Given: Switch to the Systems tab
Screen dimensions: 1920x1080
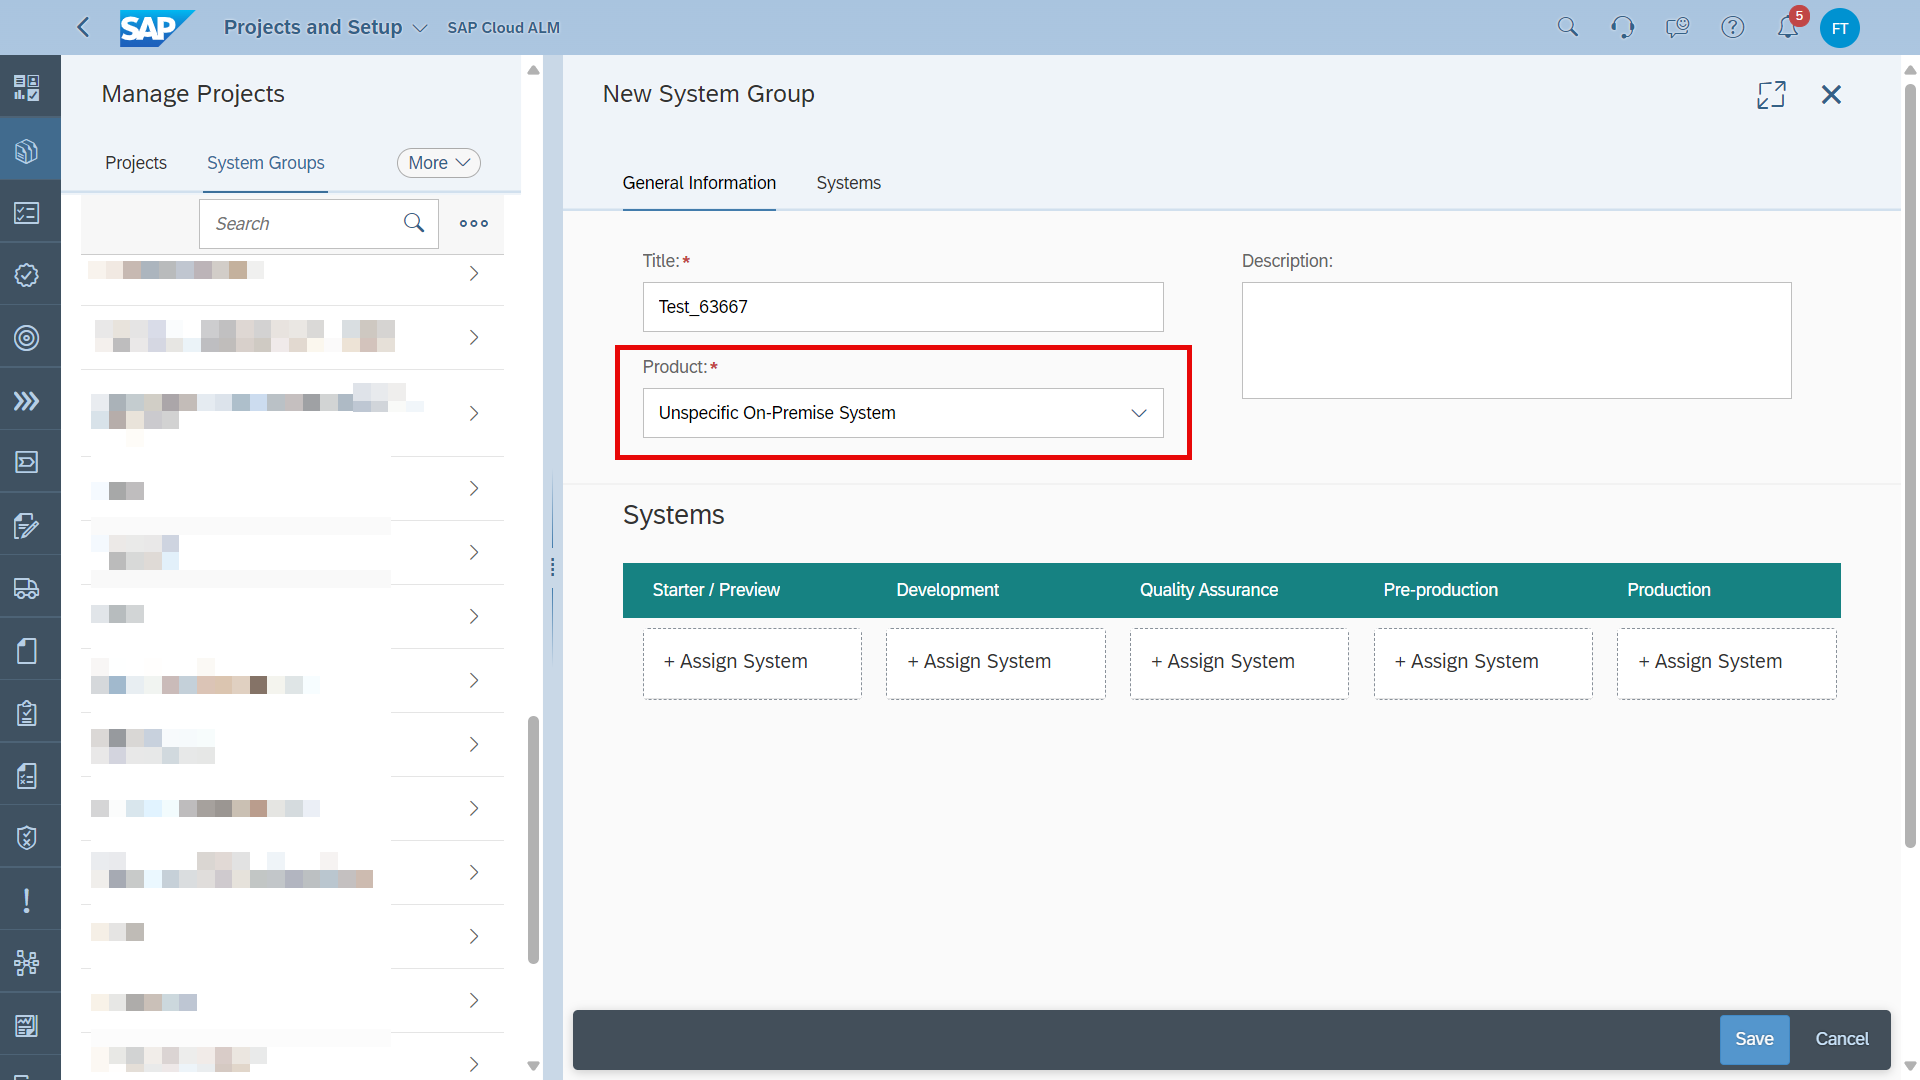Looking at the screenshot, I should click(x=848, y=183).
